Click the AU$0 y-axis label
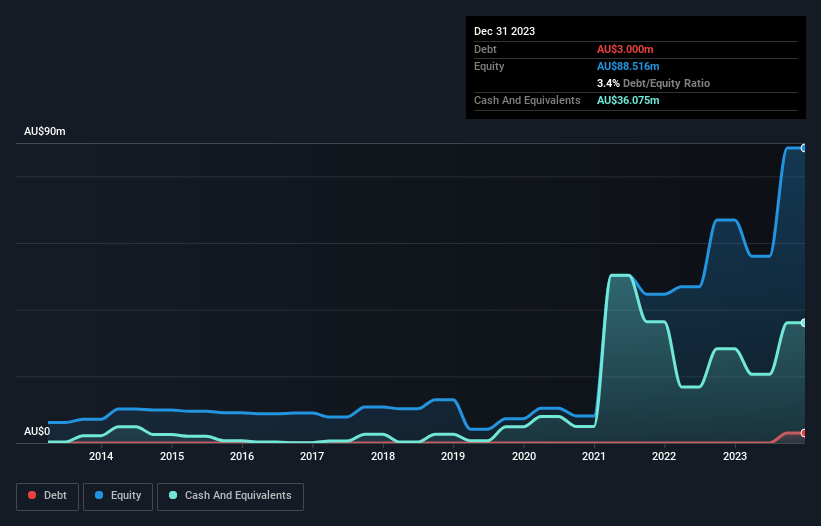This screenshot has width=821, height=526. (37, 431)
